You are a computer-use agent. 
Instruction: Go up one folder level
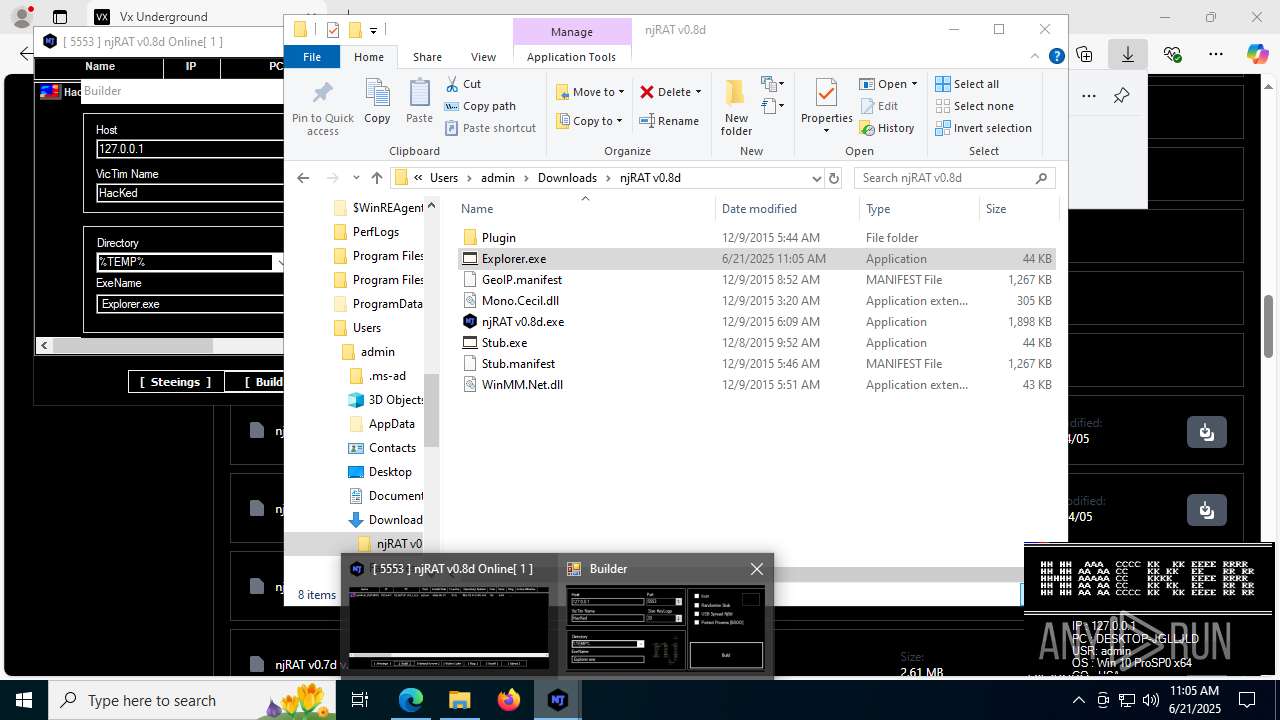click(x=376, y=178)
